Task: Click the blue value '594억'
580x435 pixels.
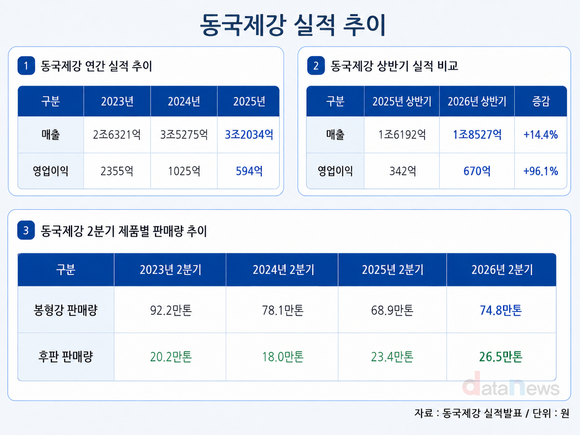Action: [249, 171]
